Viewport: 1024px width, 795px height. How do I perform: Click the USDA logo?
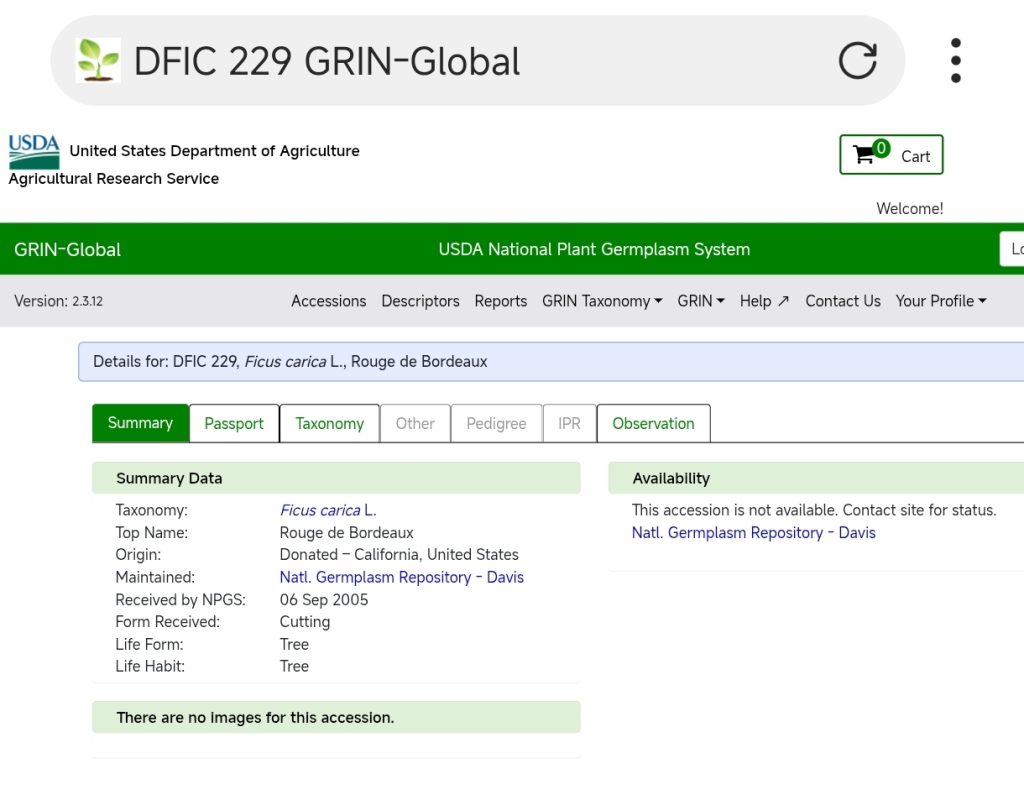[34, 152]
